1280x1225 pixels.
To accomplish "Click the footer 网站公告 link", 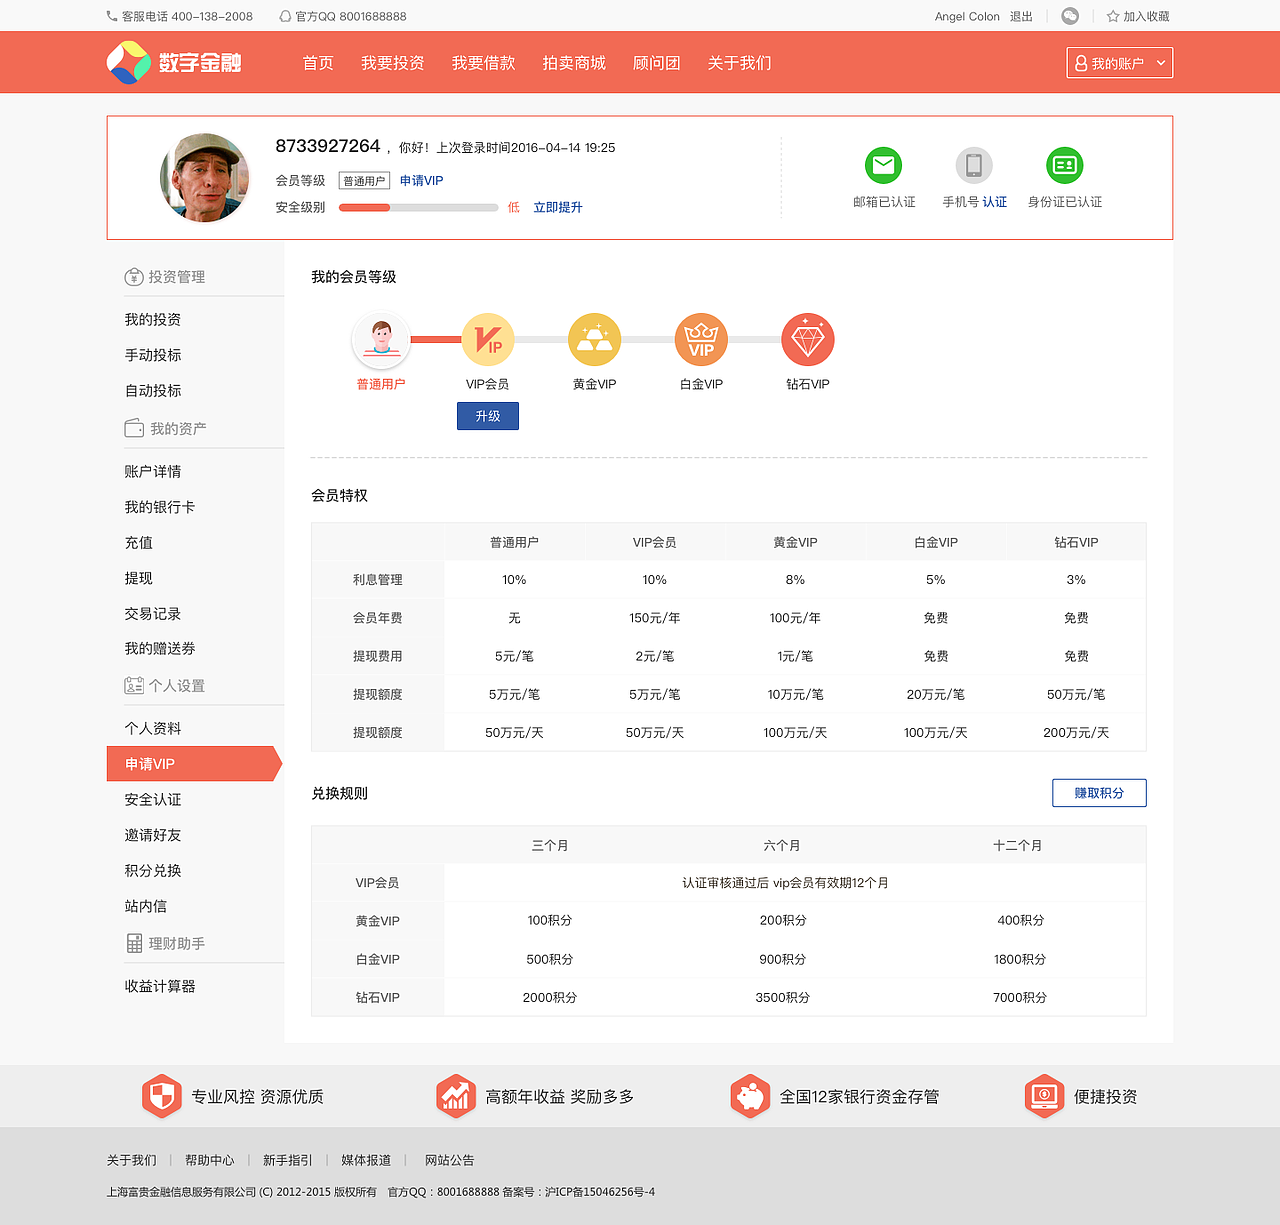I will pos(450,1160).
